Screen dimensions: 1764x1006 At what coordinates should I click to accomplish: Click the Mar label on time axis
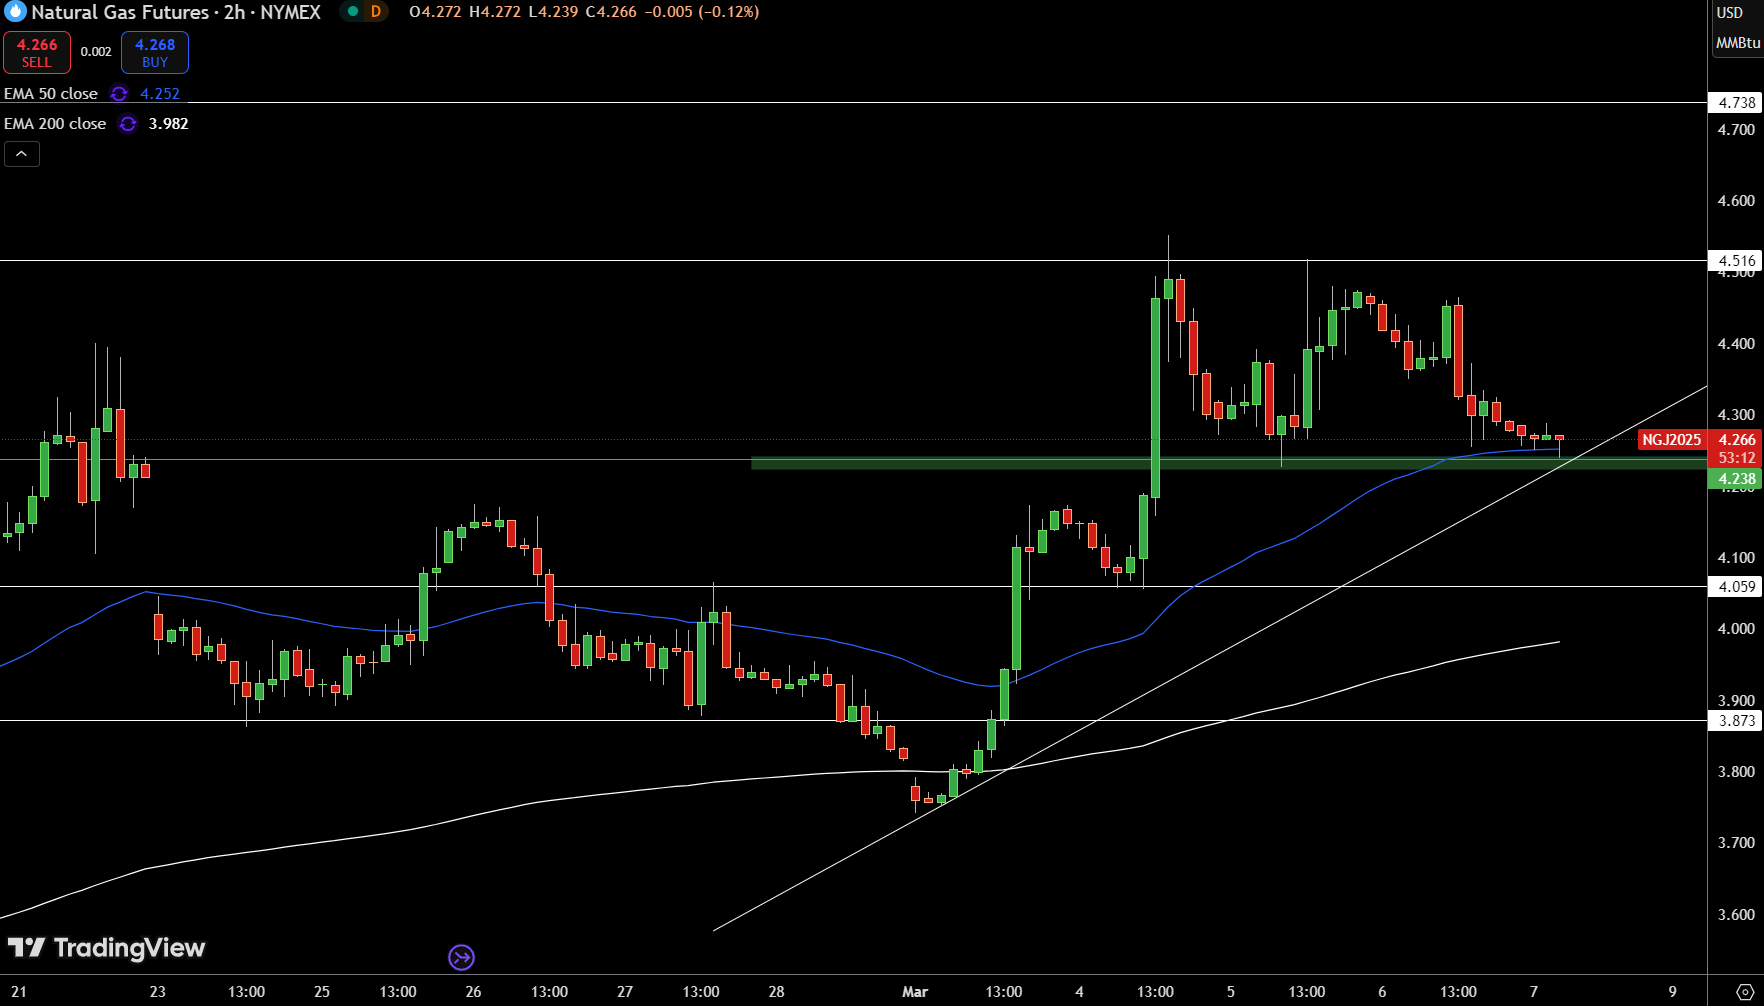[915, 992]
